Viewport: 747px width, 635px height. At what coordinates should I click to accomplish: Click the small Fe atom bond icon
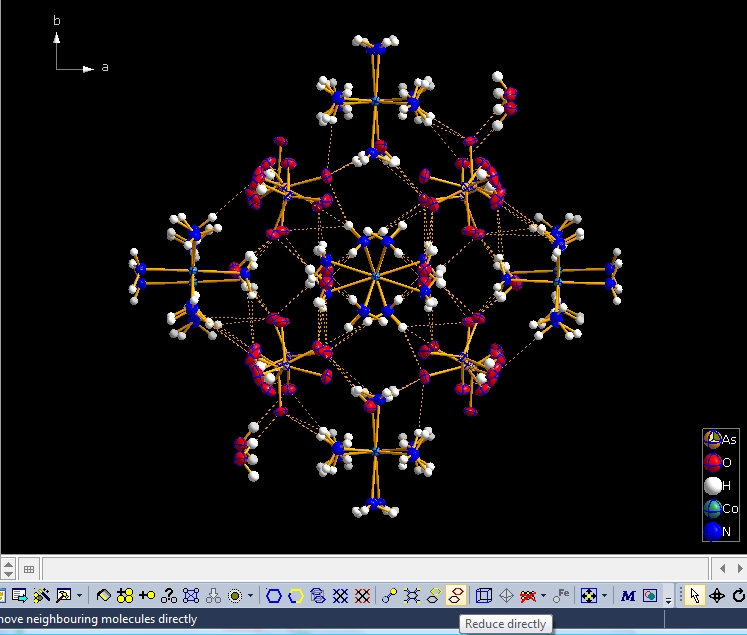tap(561, 596)
